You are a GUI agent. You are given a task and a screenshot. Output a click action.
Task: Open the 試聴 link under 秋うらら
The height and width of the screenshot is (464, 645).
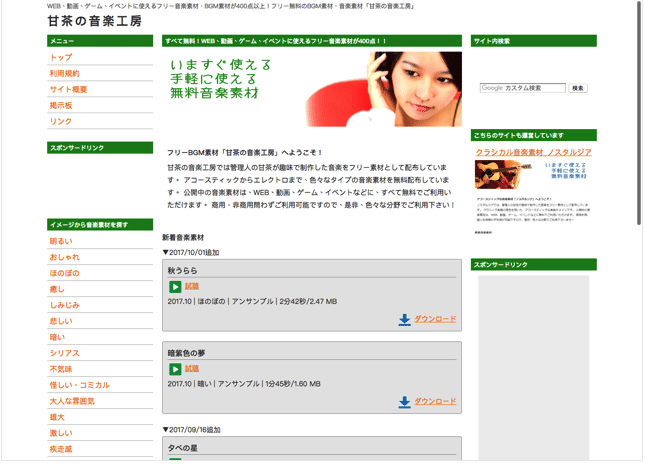pyautogui.click(x=192, y=286)
